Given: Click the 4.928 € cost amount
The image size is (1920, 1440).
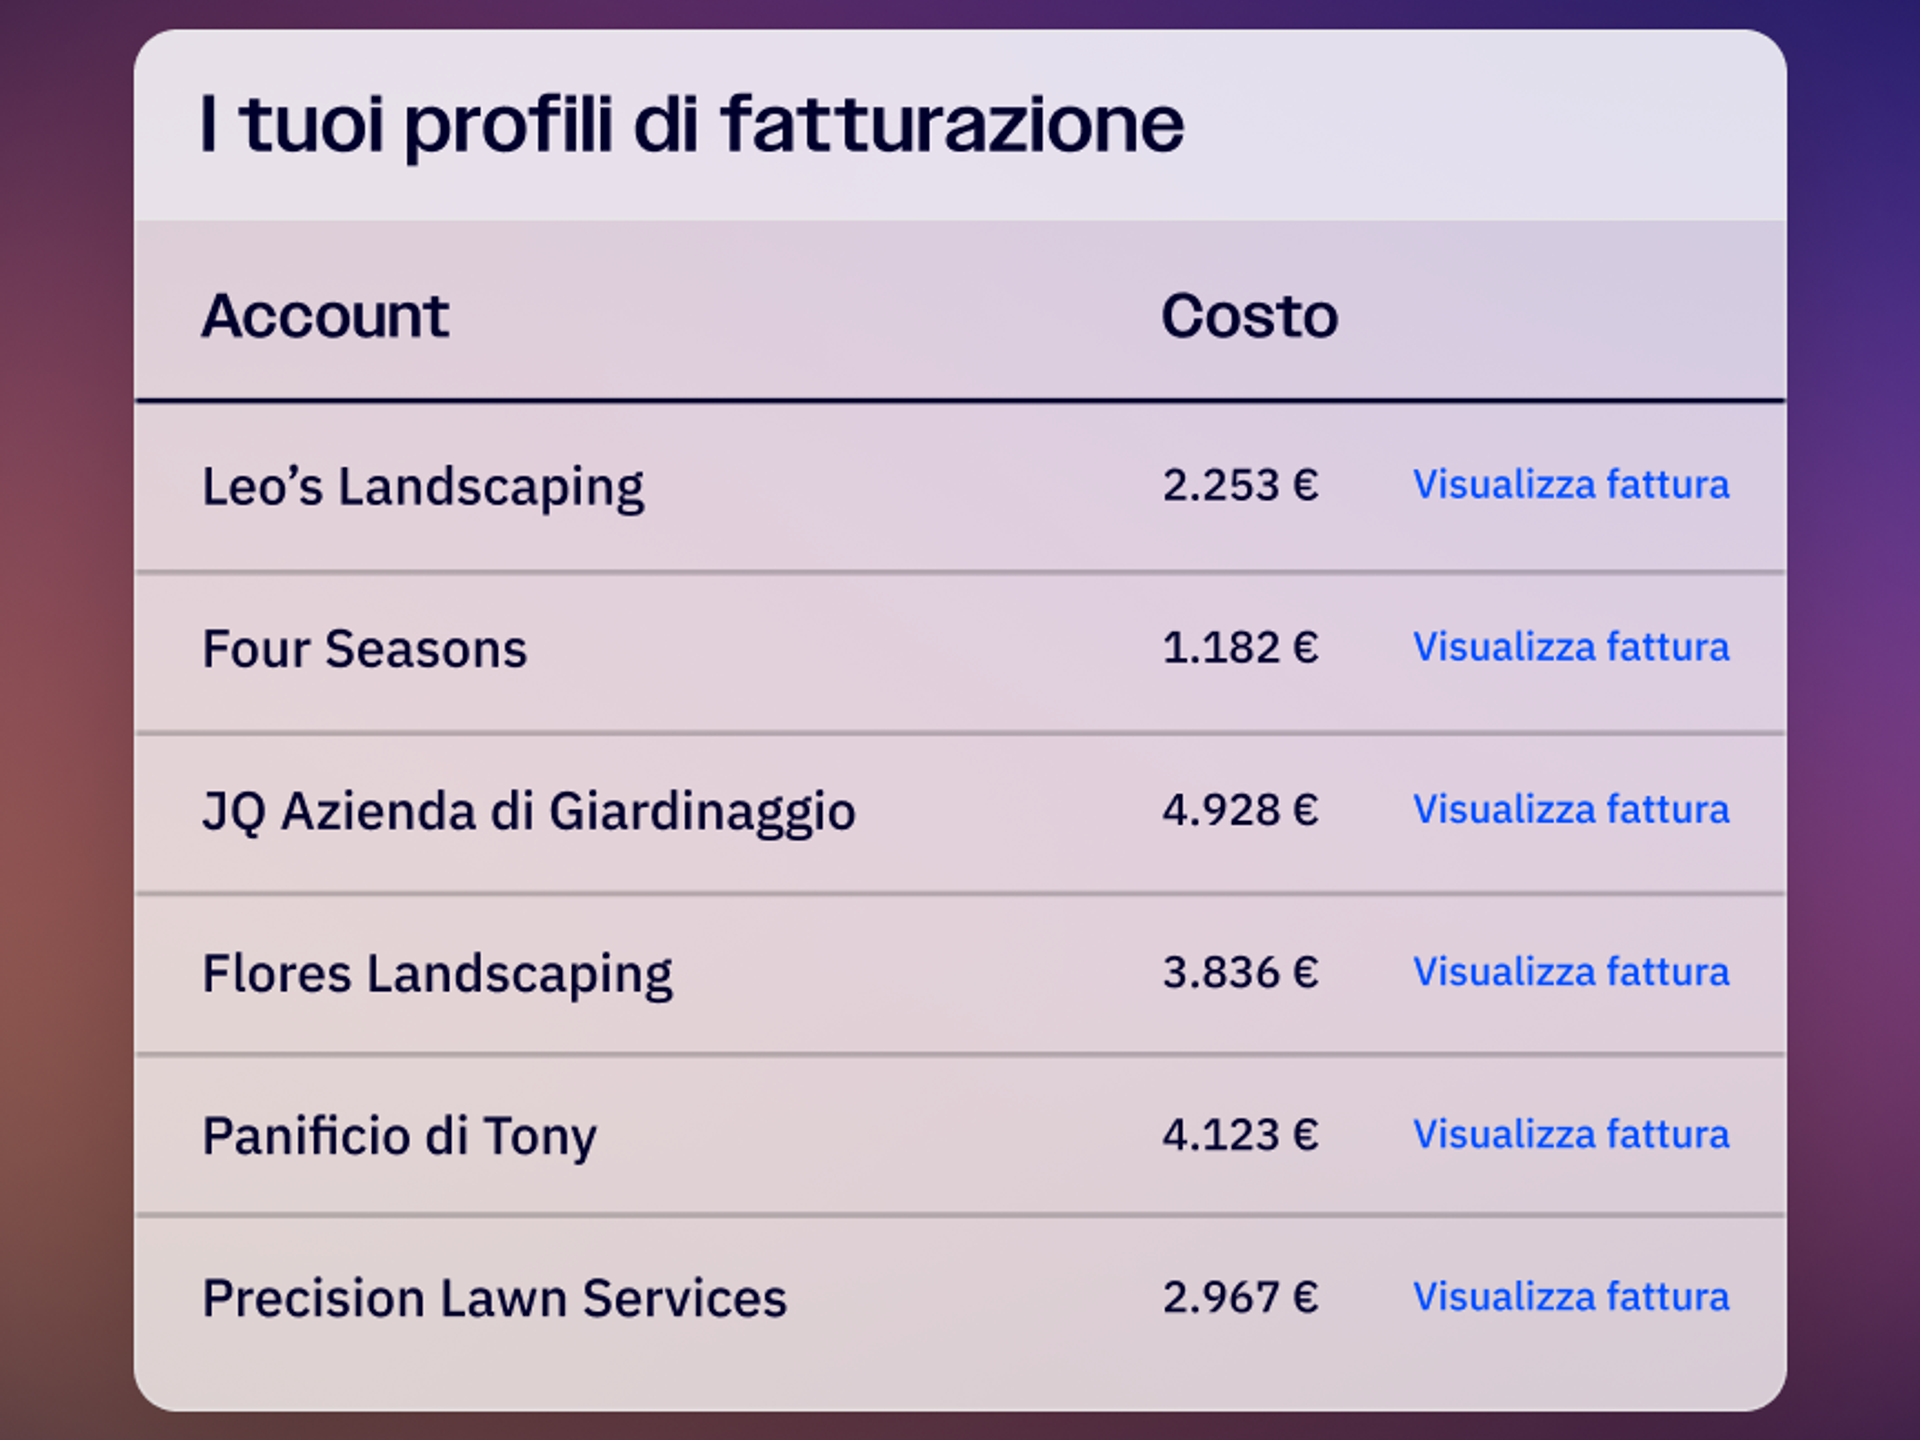Looking at the screenshot, I should (x=1240, y=809).
